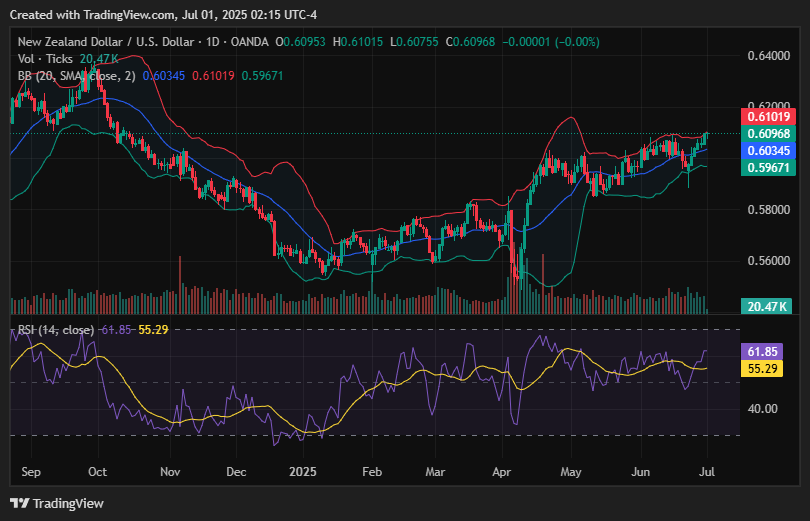Click the 20.47K volume axis tag
Image resolution: width=810 pixels, height=521 pixels.
pos(767,307)
